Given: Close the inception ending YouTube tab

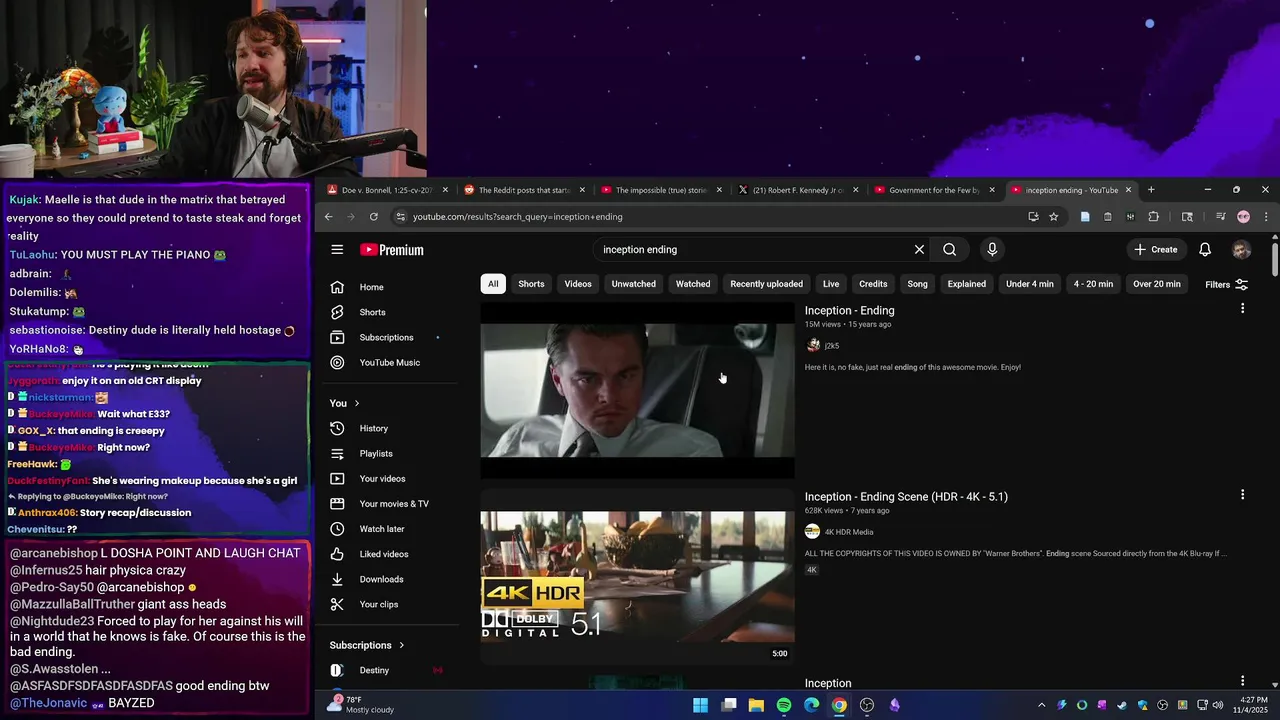Looking at the screenshot, I should click(1129, 190).
